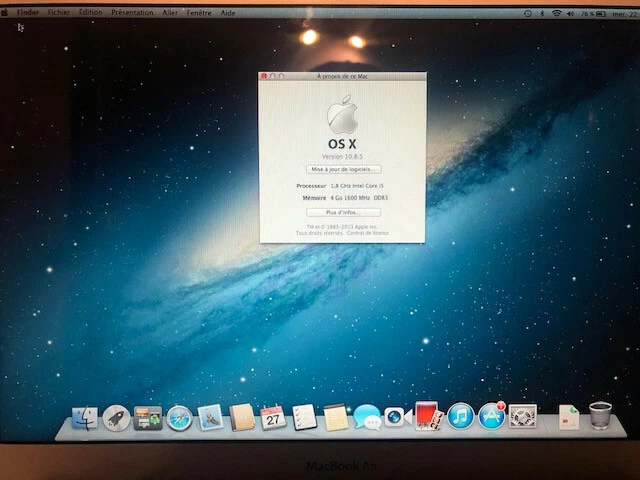Open Finder from the Dock

85,418
